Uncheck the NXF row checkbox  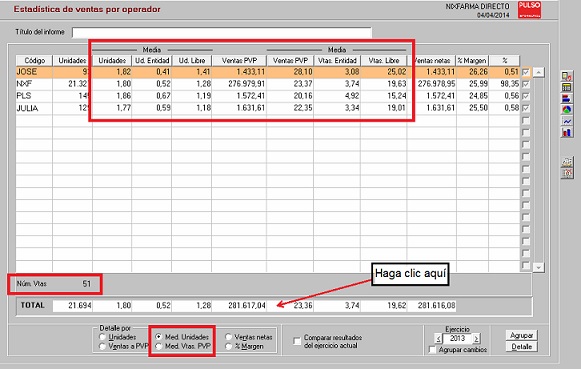point(525,84)
